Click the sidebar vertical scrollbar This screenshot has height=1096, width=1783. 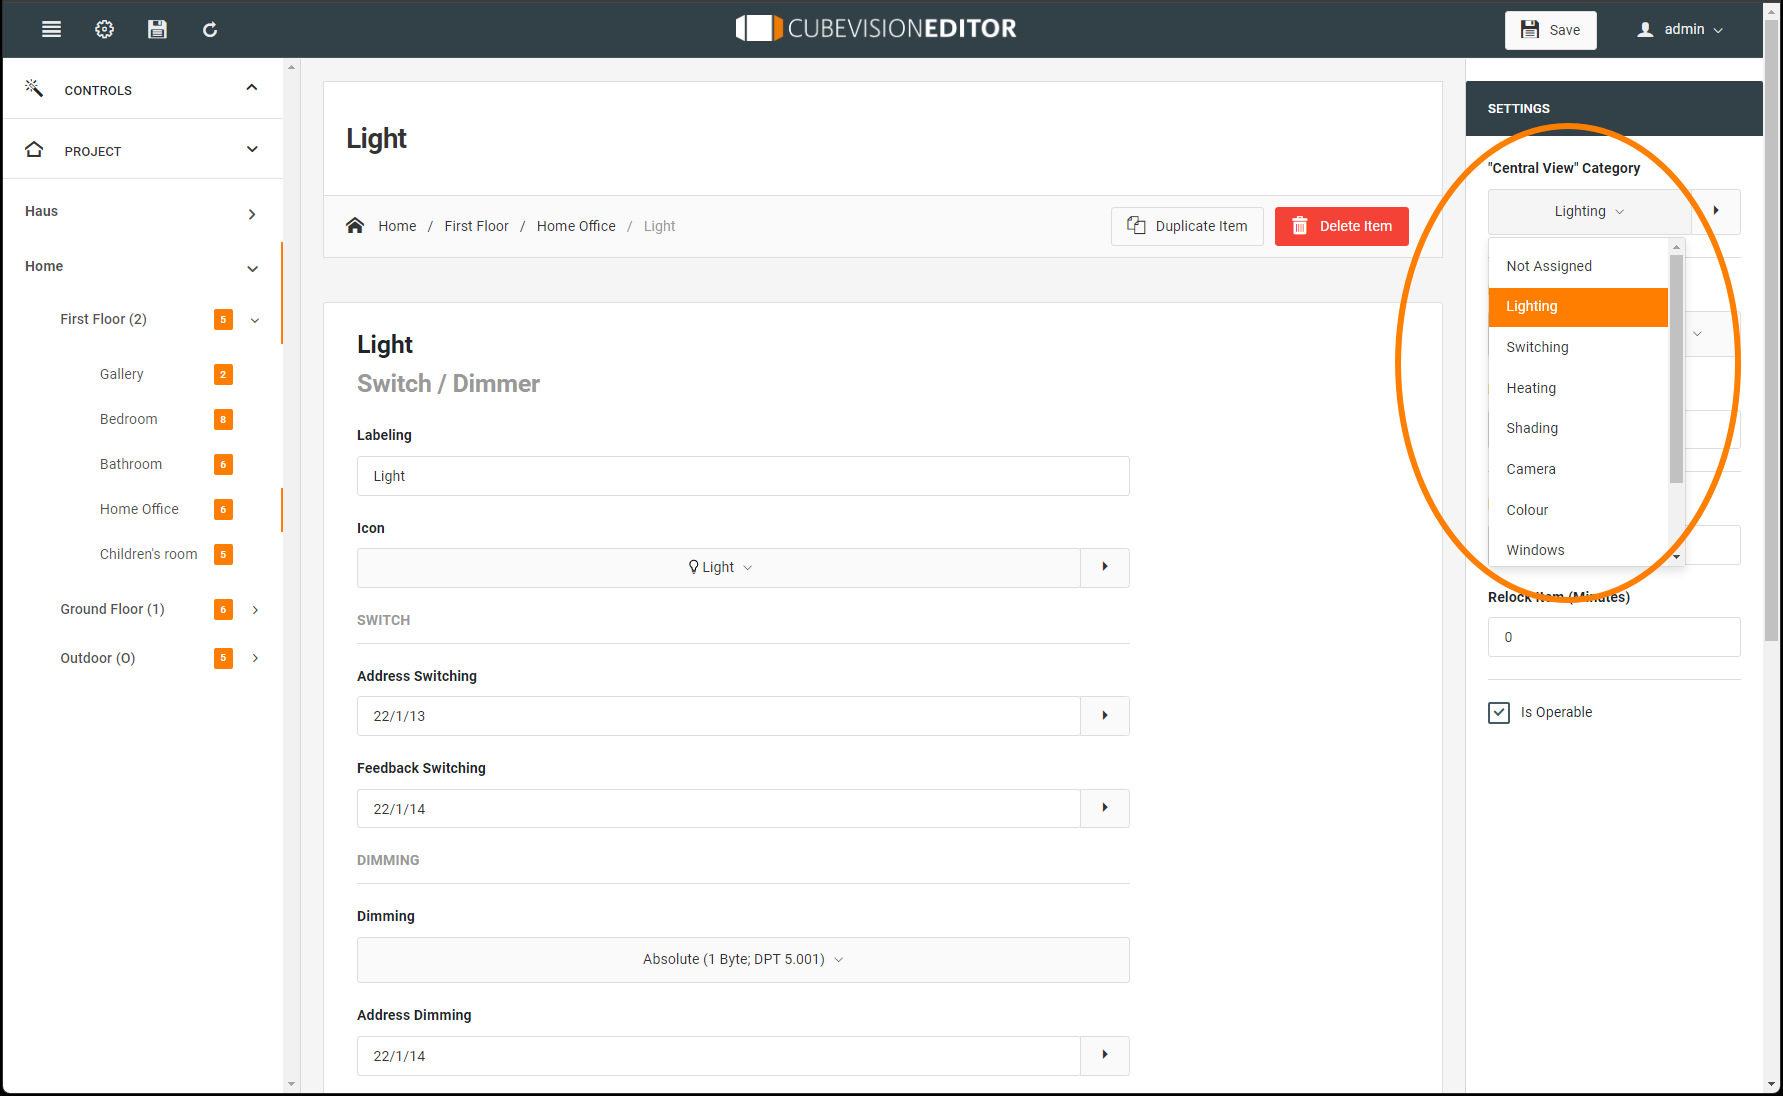click(x=291, y=575)
